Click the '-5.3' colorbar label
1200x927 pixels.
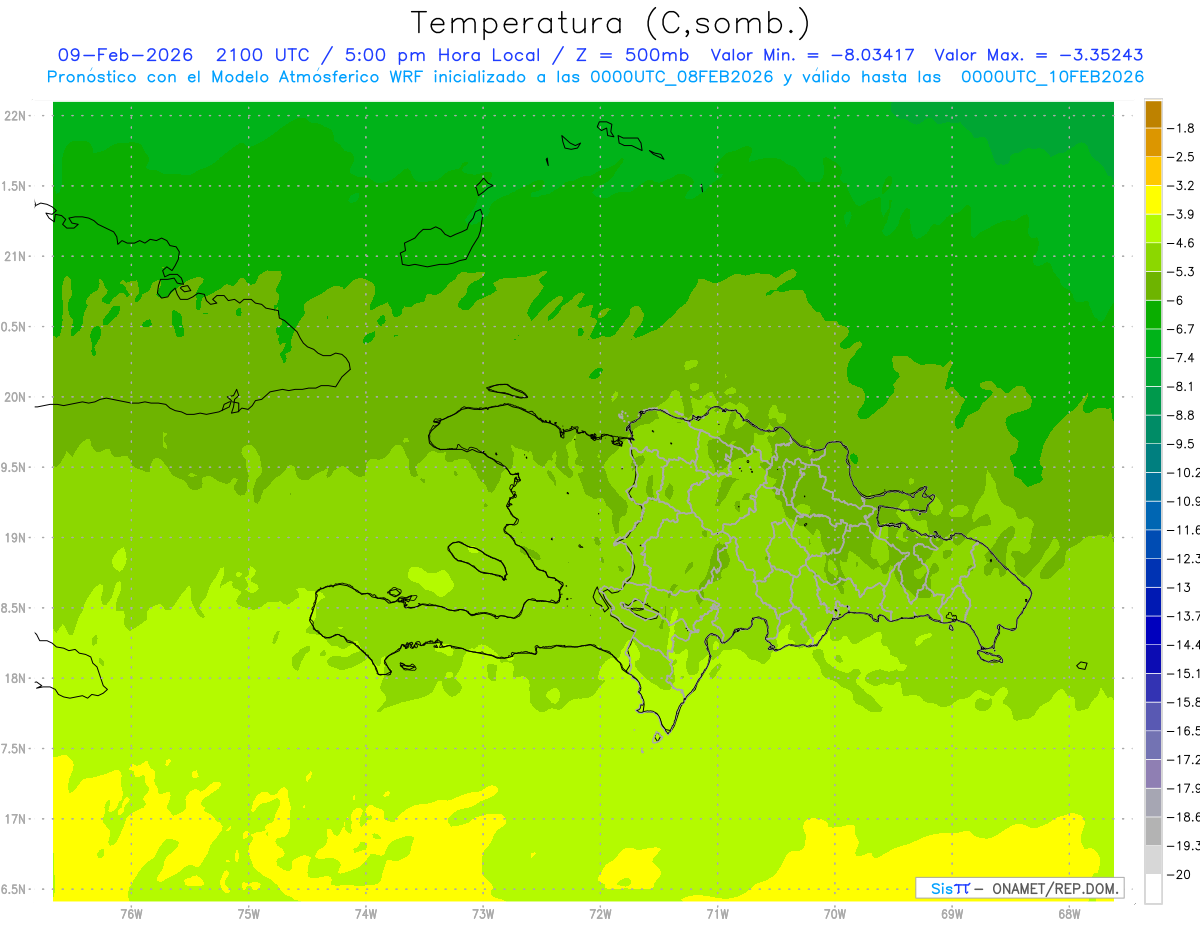(x=1182, y=271)
